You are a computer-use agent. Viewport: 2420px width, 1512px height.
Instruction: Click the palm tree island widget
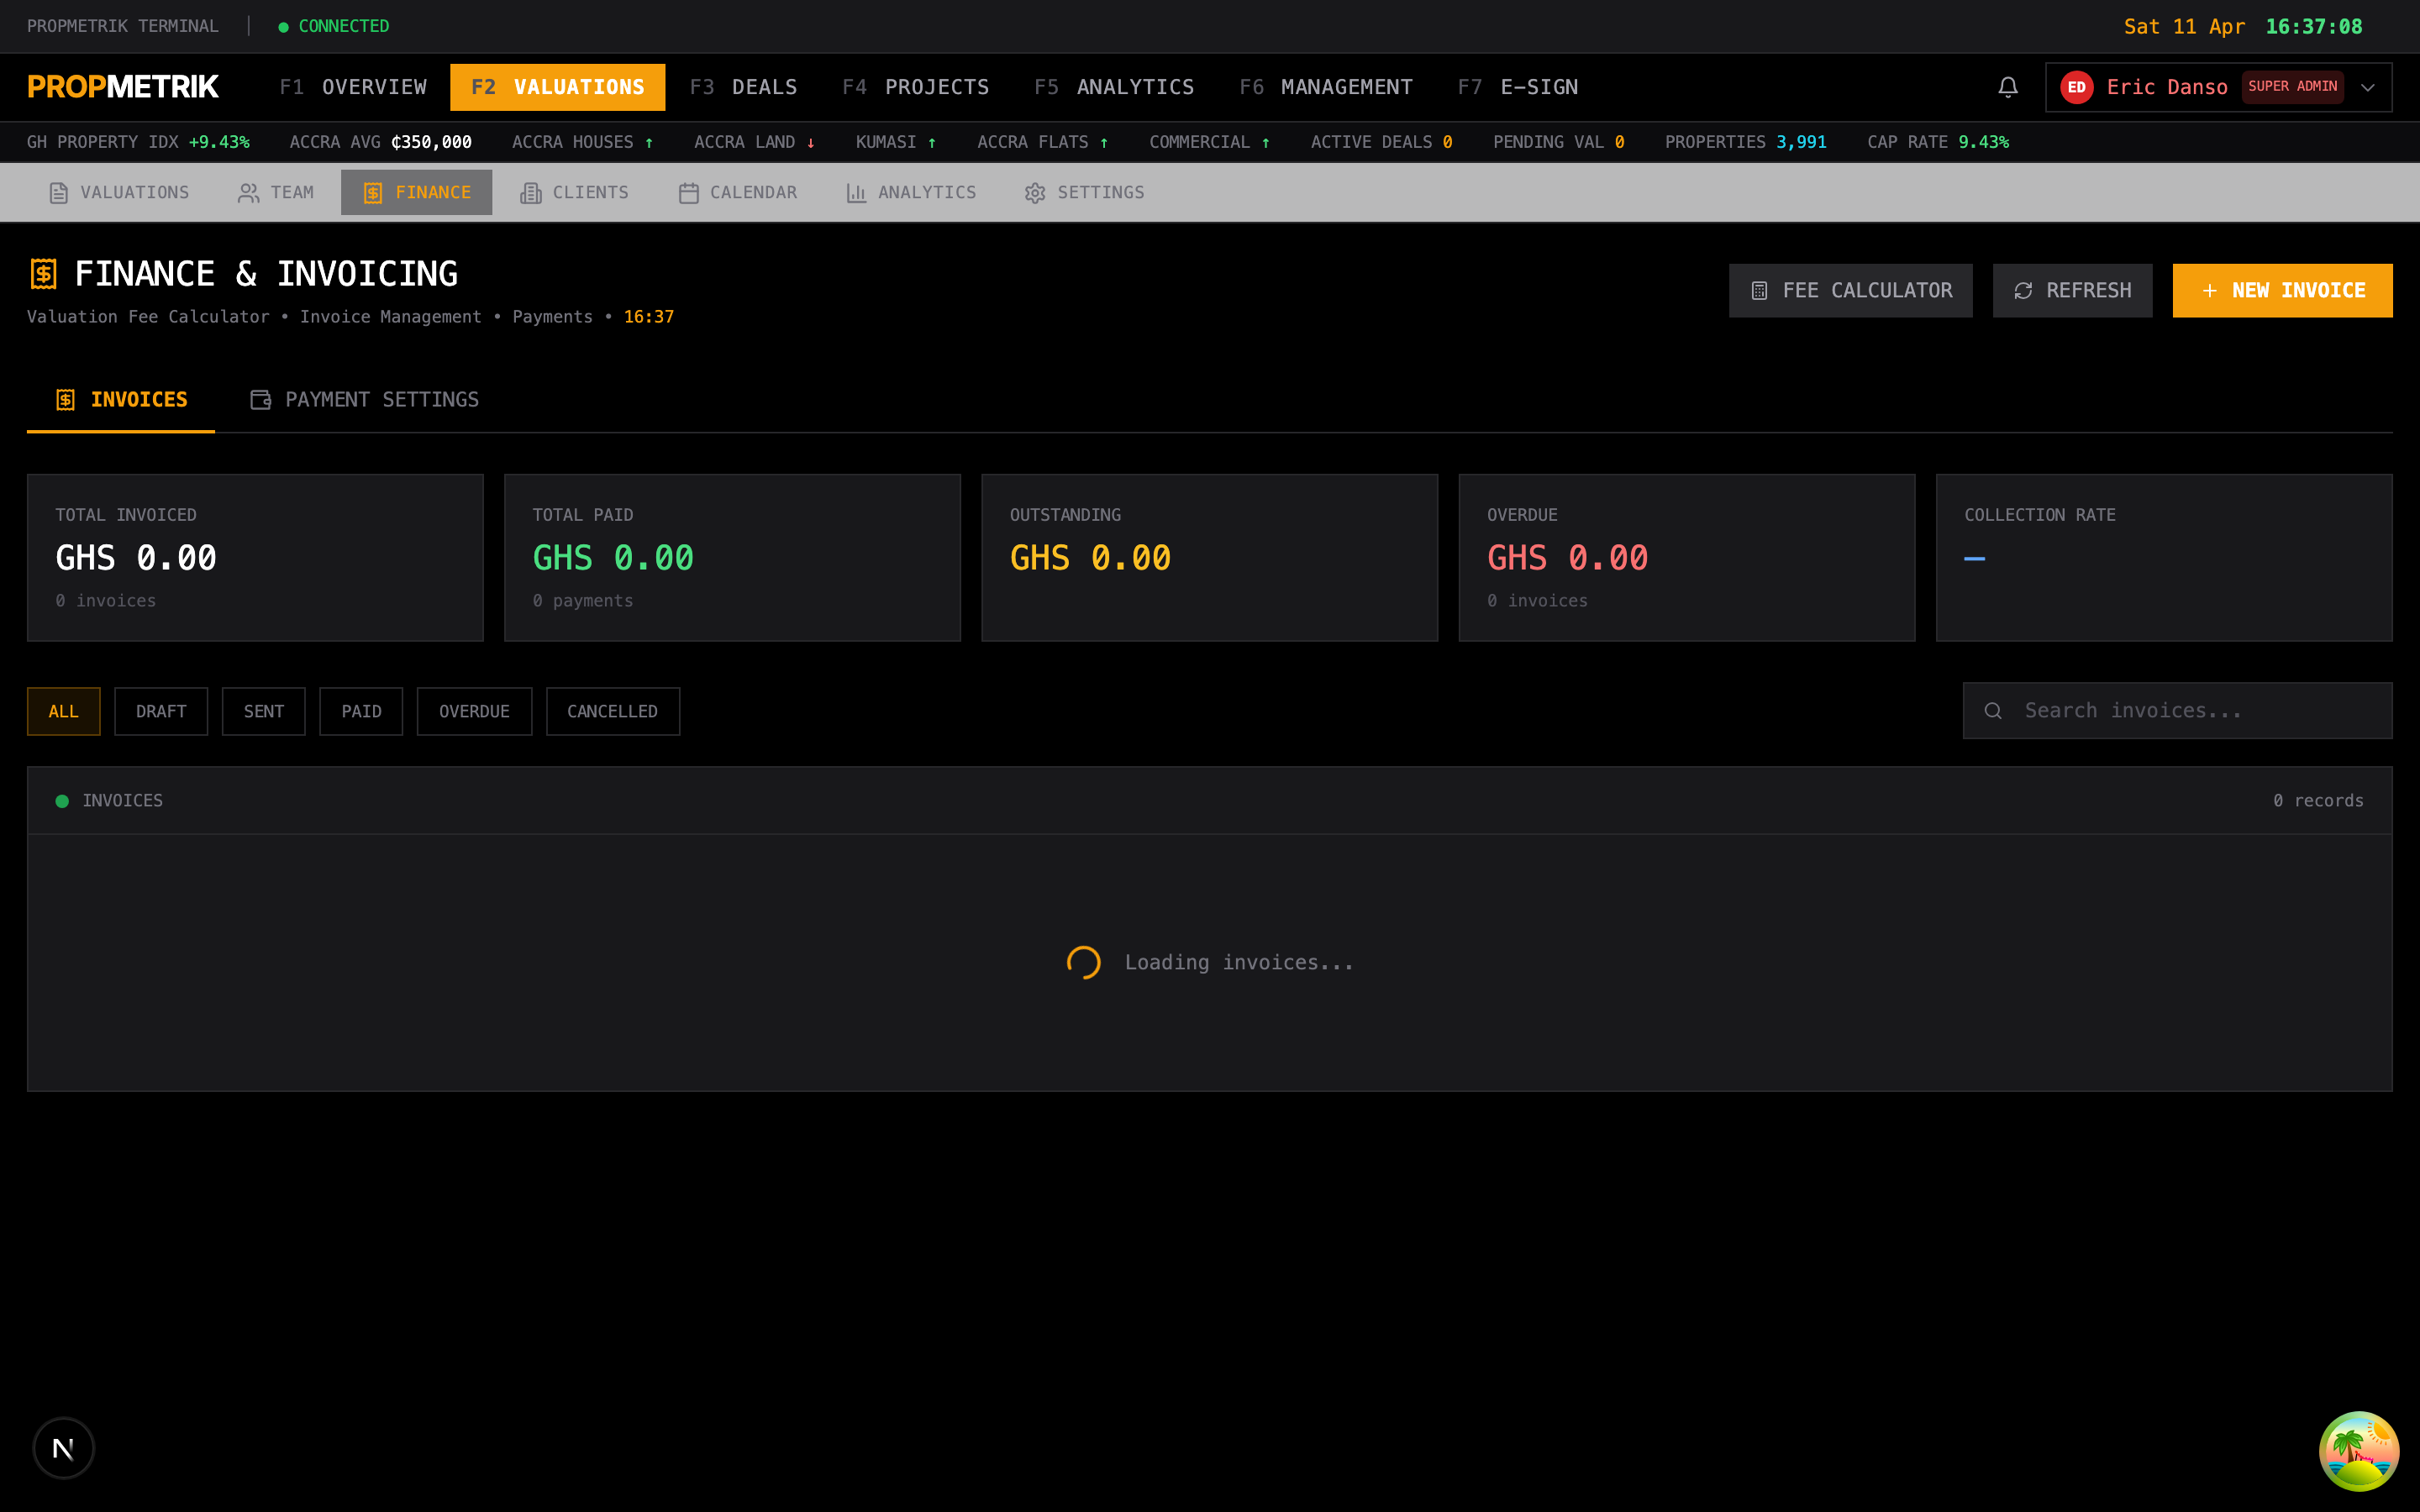tap(2358, 1450)
